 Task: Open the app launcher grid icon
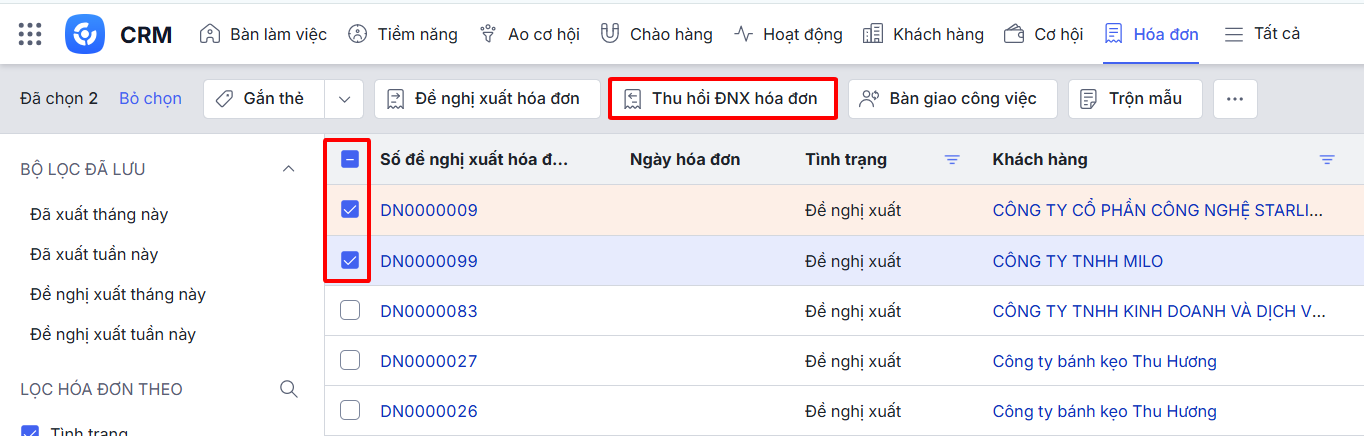pyautogui.click(x=30, y=34)
